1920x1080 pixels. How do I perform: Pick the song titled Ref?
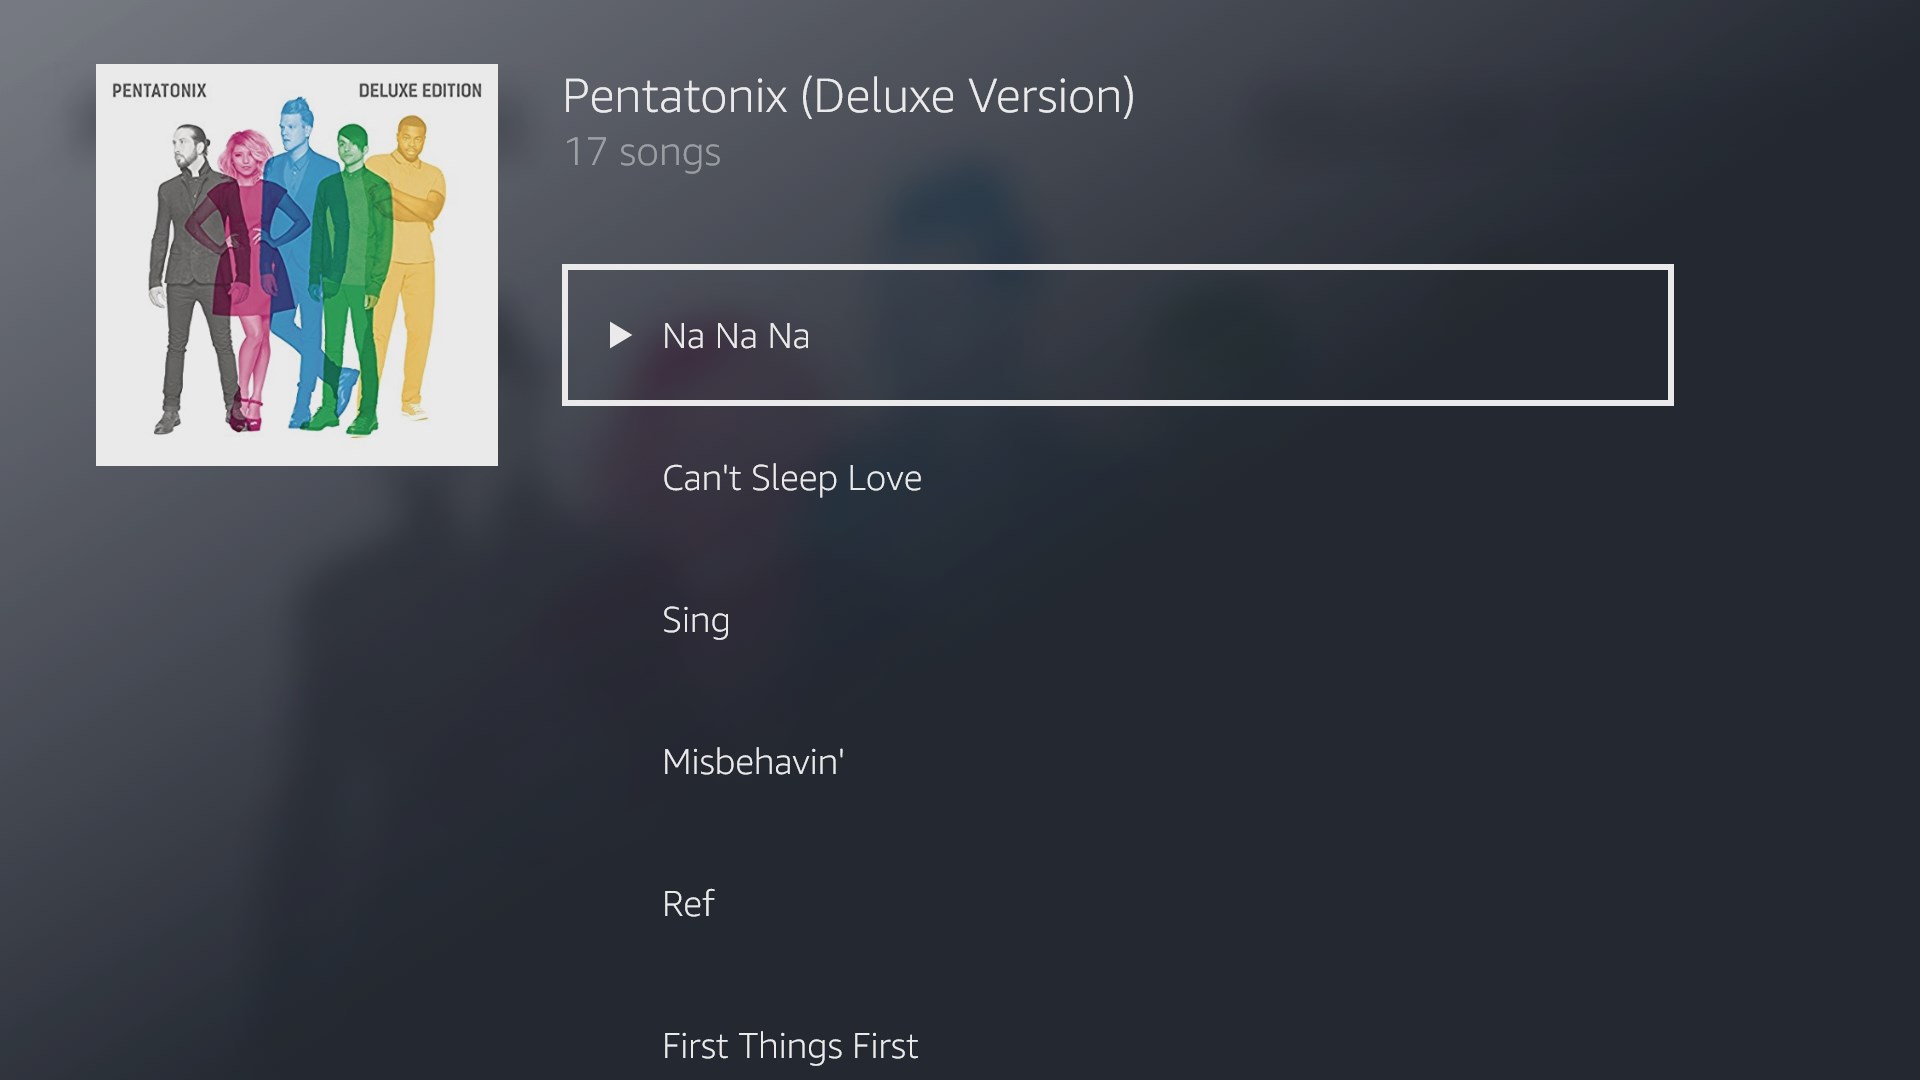point(688,904)
